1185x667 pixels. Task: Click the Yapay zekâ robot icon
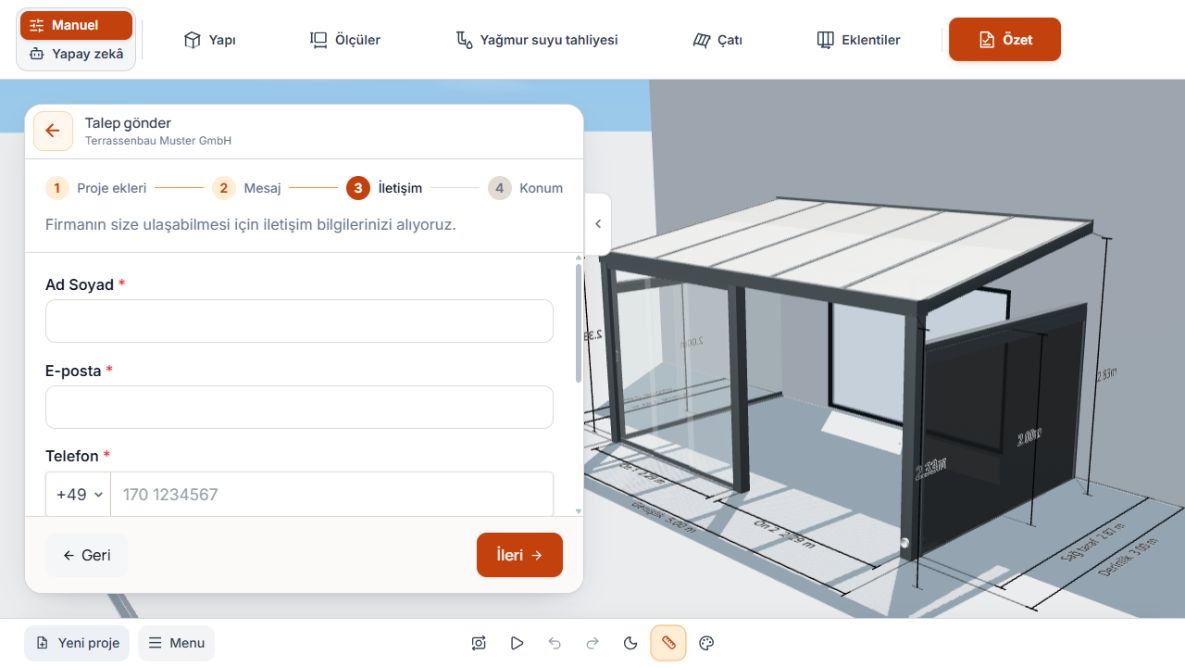[x=36, y=54]
